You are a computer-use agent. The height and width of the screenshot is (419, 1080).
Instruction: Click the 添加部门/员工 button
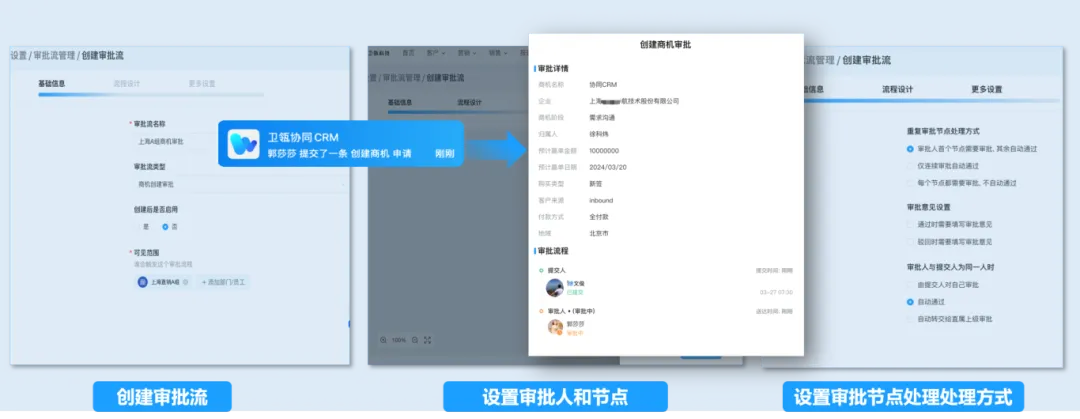(x=224, y=283)
